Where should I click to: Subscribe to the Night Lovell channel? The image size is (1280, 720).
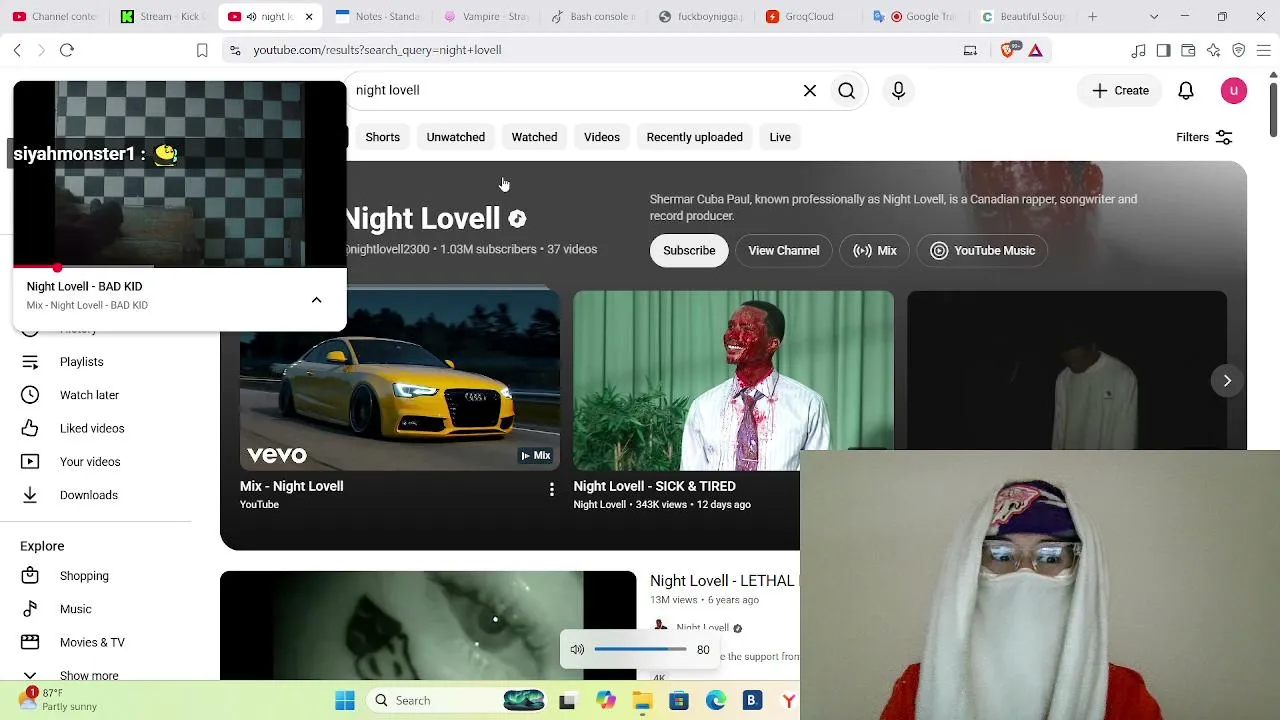(x=689, y=251)
